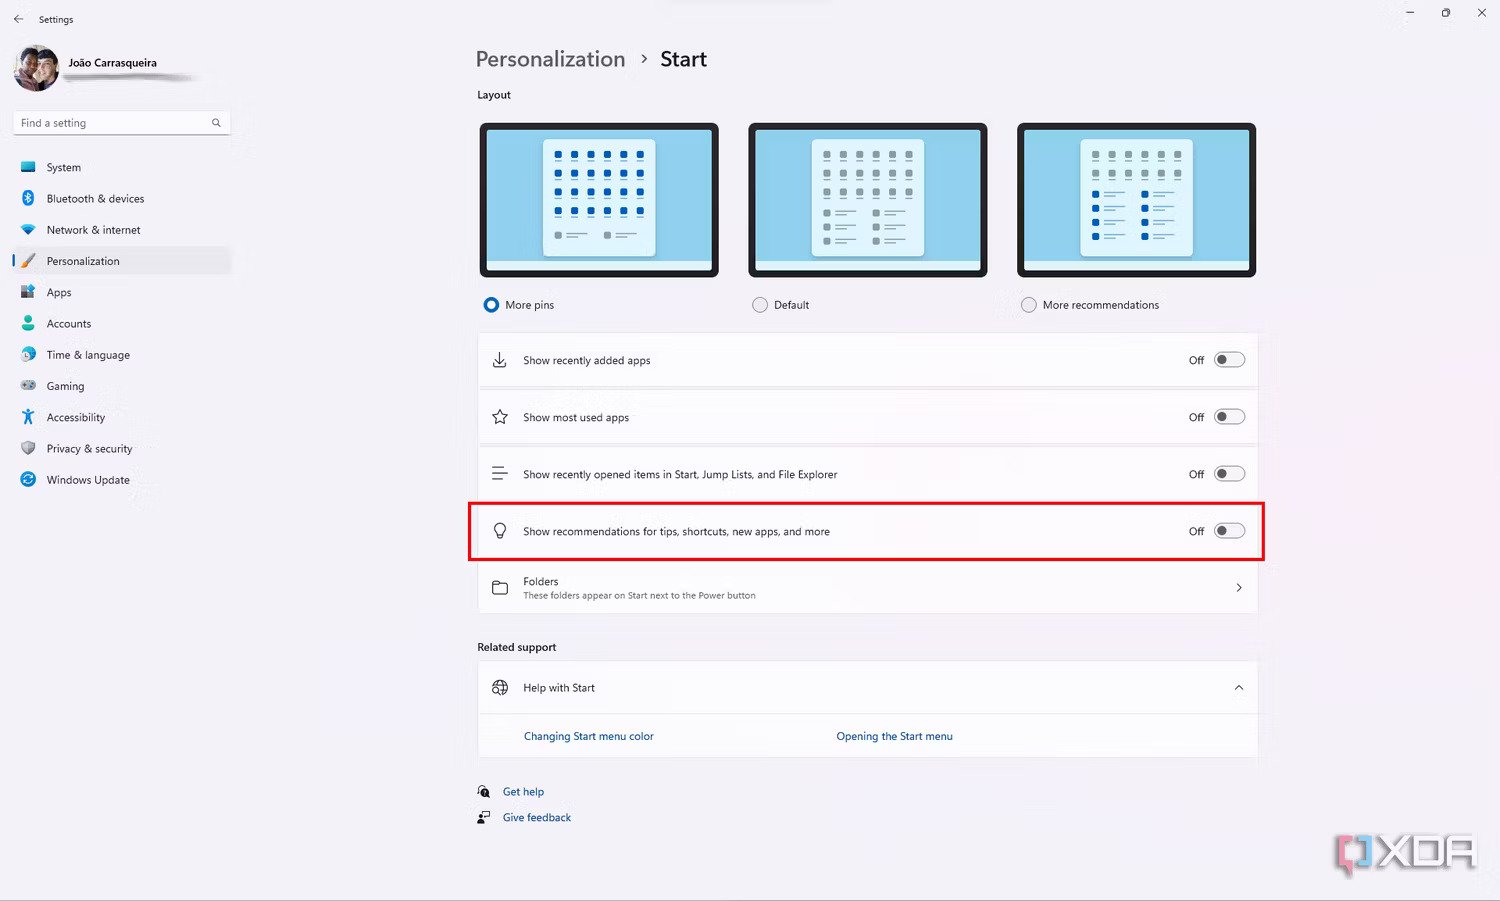Image resolution: width=1500 pixels, height=901 pixels.
Task: Click the list icon for recently opened items
Action: point(500,474)
